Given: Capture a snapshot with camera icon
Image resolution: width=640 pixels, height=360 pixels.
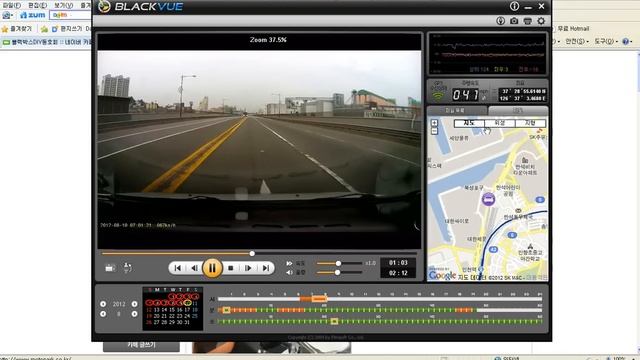Looking at the screenshot, I should coord(514,21).
